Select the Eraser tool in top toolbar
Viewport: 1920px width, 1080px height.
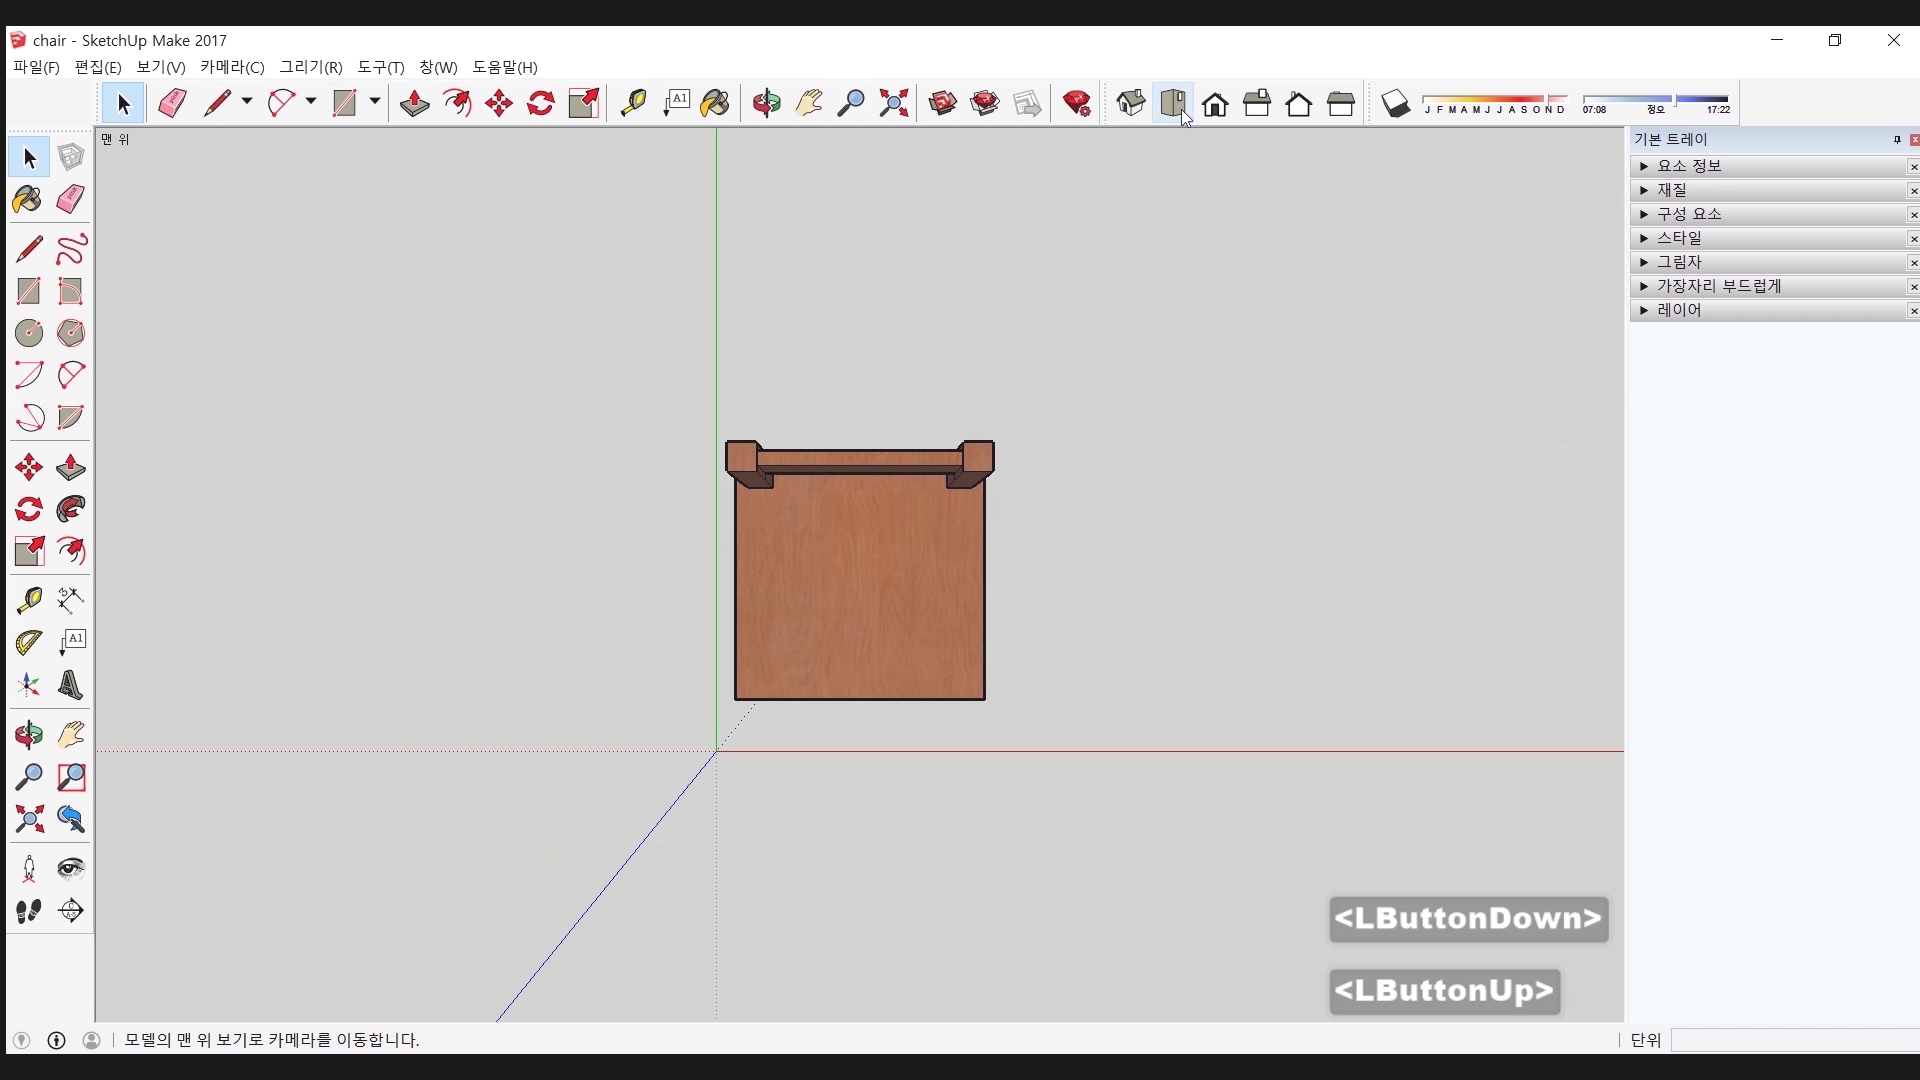172,103
